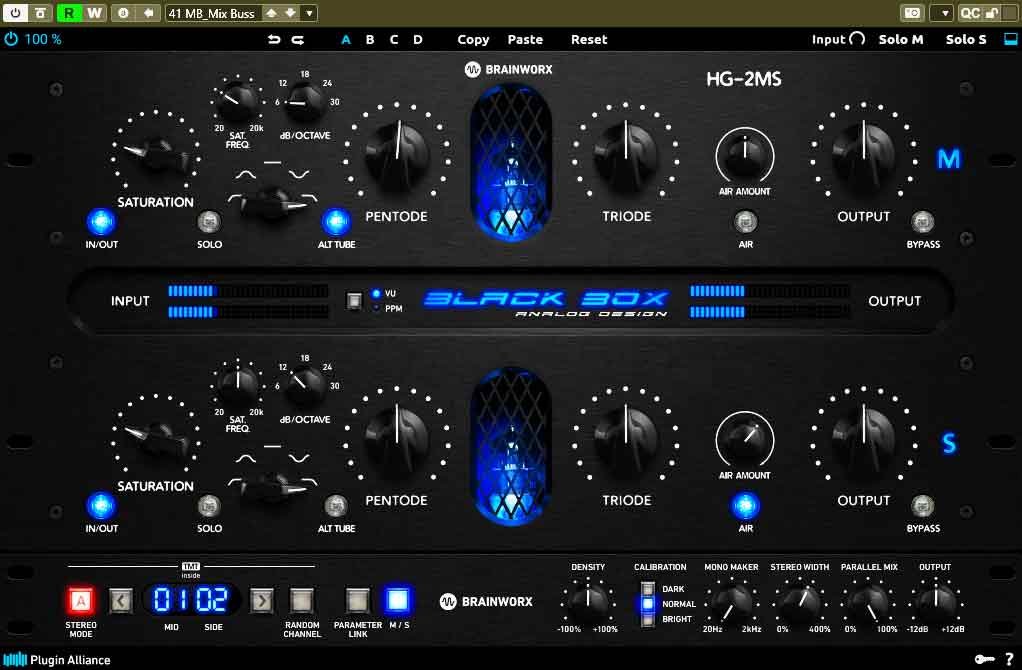Image resolution: width=1022 pixels, height=670 pixels.
Task: Click the meter mode switch next to VU/PPM
Action: (354, 301)
